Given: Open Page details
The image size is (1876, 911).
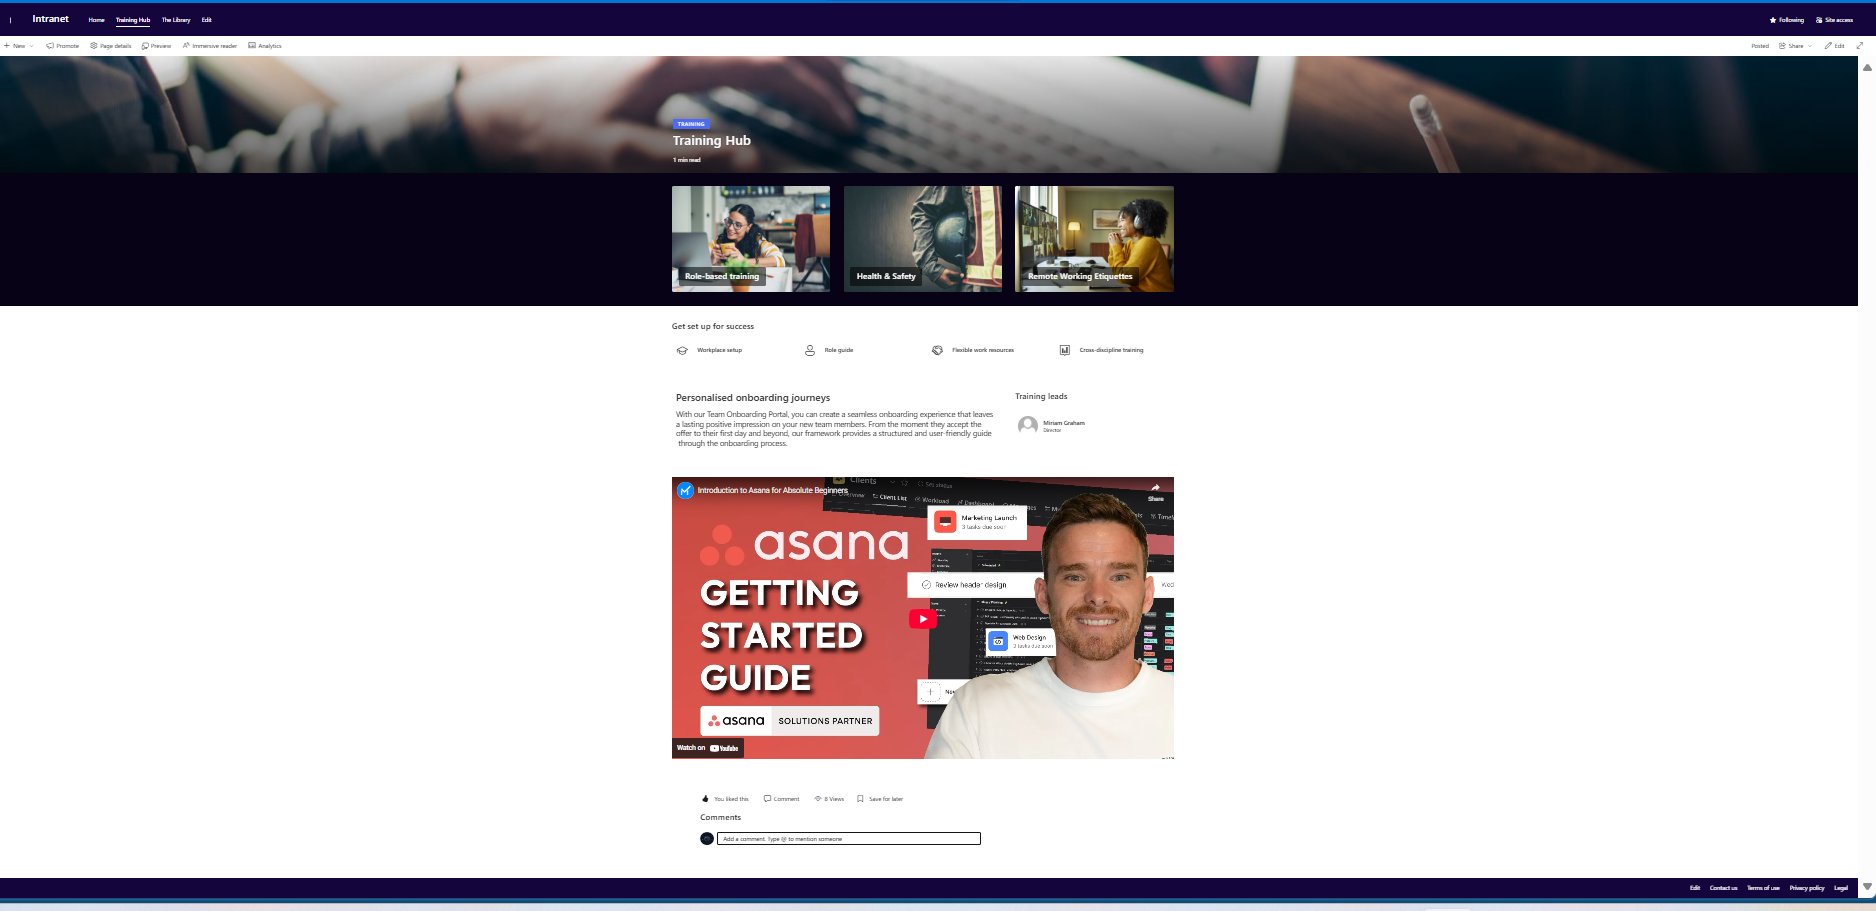Looking at the screenshot, I should pyautogui.click(x=112, y=45).
